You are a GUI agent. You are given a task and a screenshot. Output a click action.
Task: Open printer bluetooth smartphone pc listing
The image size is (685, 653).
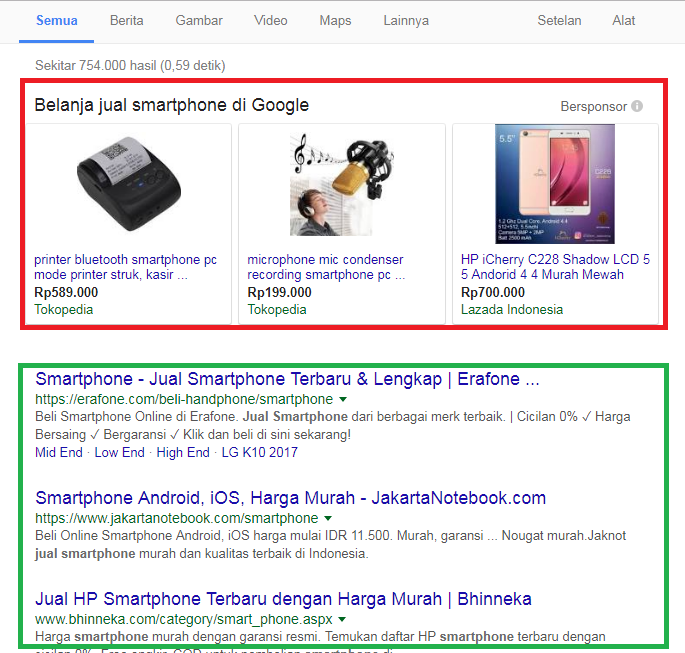click(x=125, y=267)
